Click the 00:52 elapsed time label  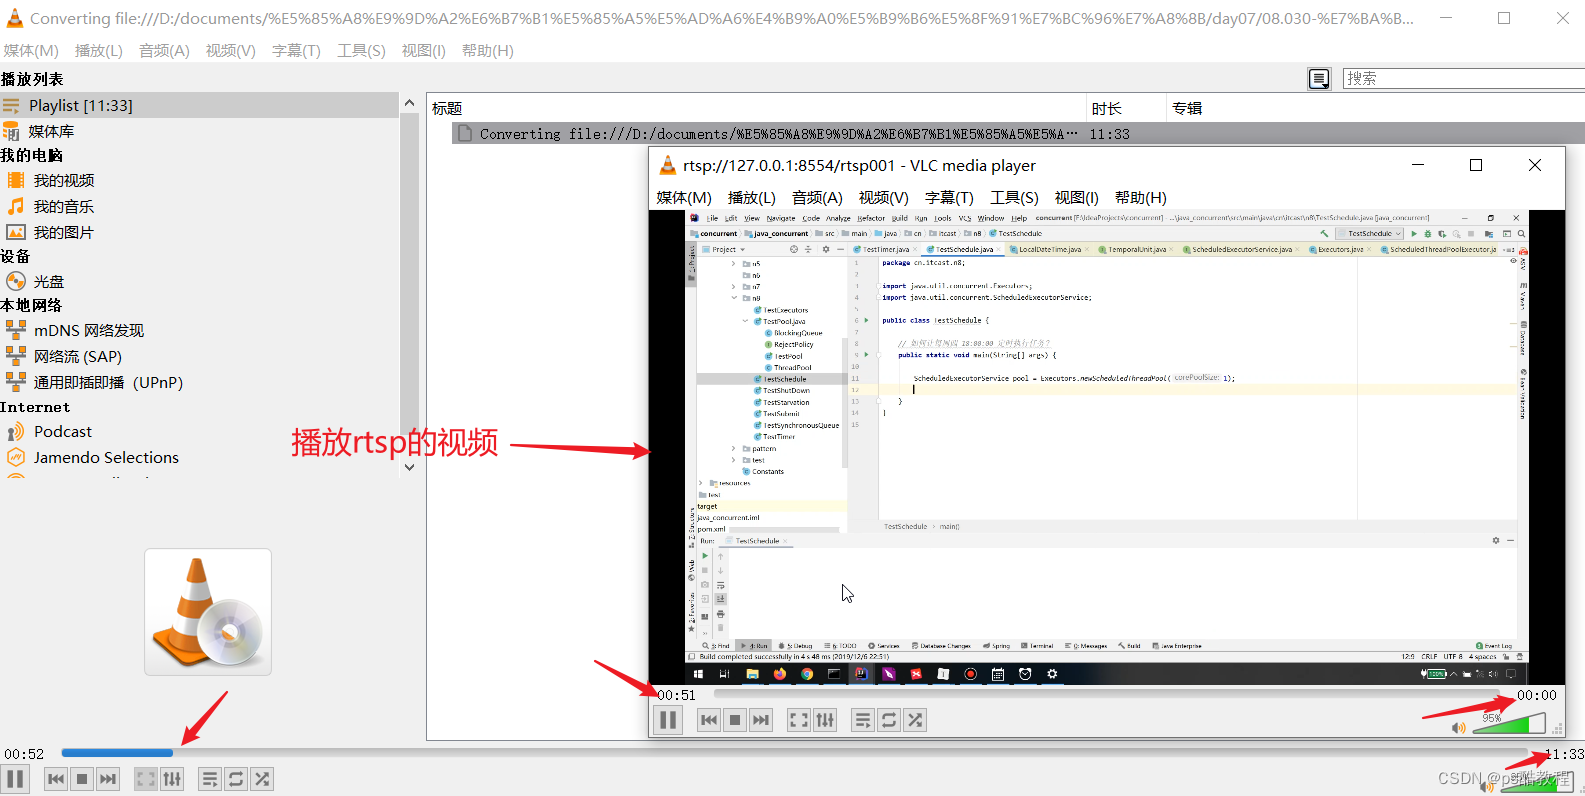(24, 754)
